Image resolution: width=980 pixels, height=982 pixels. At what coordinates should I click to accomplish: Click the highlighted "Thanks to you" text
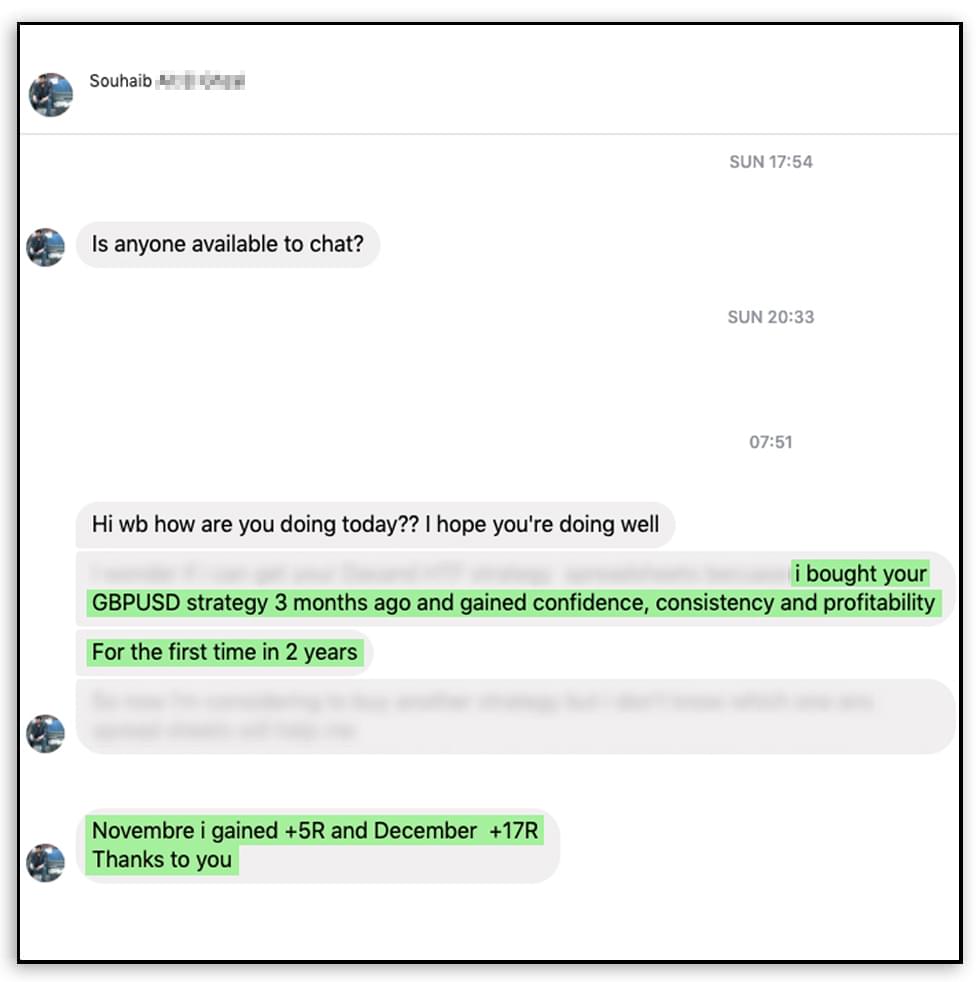pyautogui.click(x=162, y=859)
